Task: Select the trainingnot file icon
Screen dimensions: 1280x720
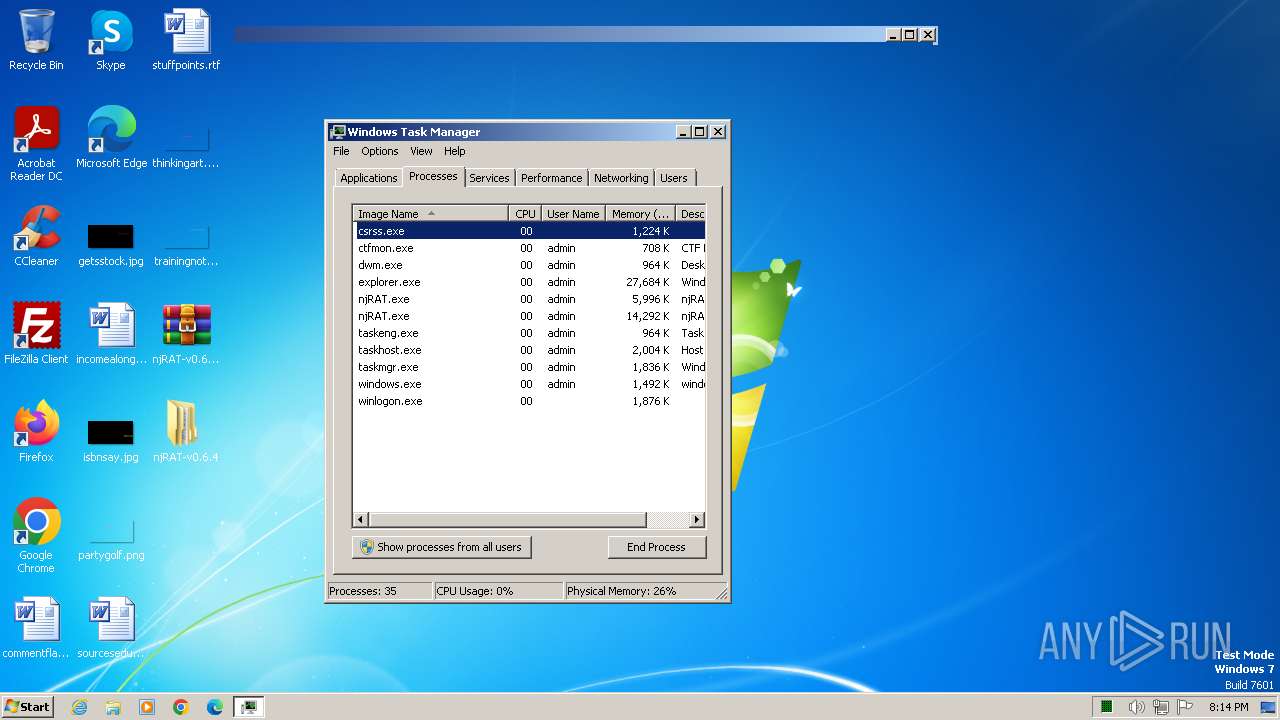Action: (x=186, y=244)
